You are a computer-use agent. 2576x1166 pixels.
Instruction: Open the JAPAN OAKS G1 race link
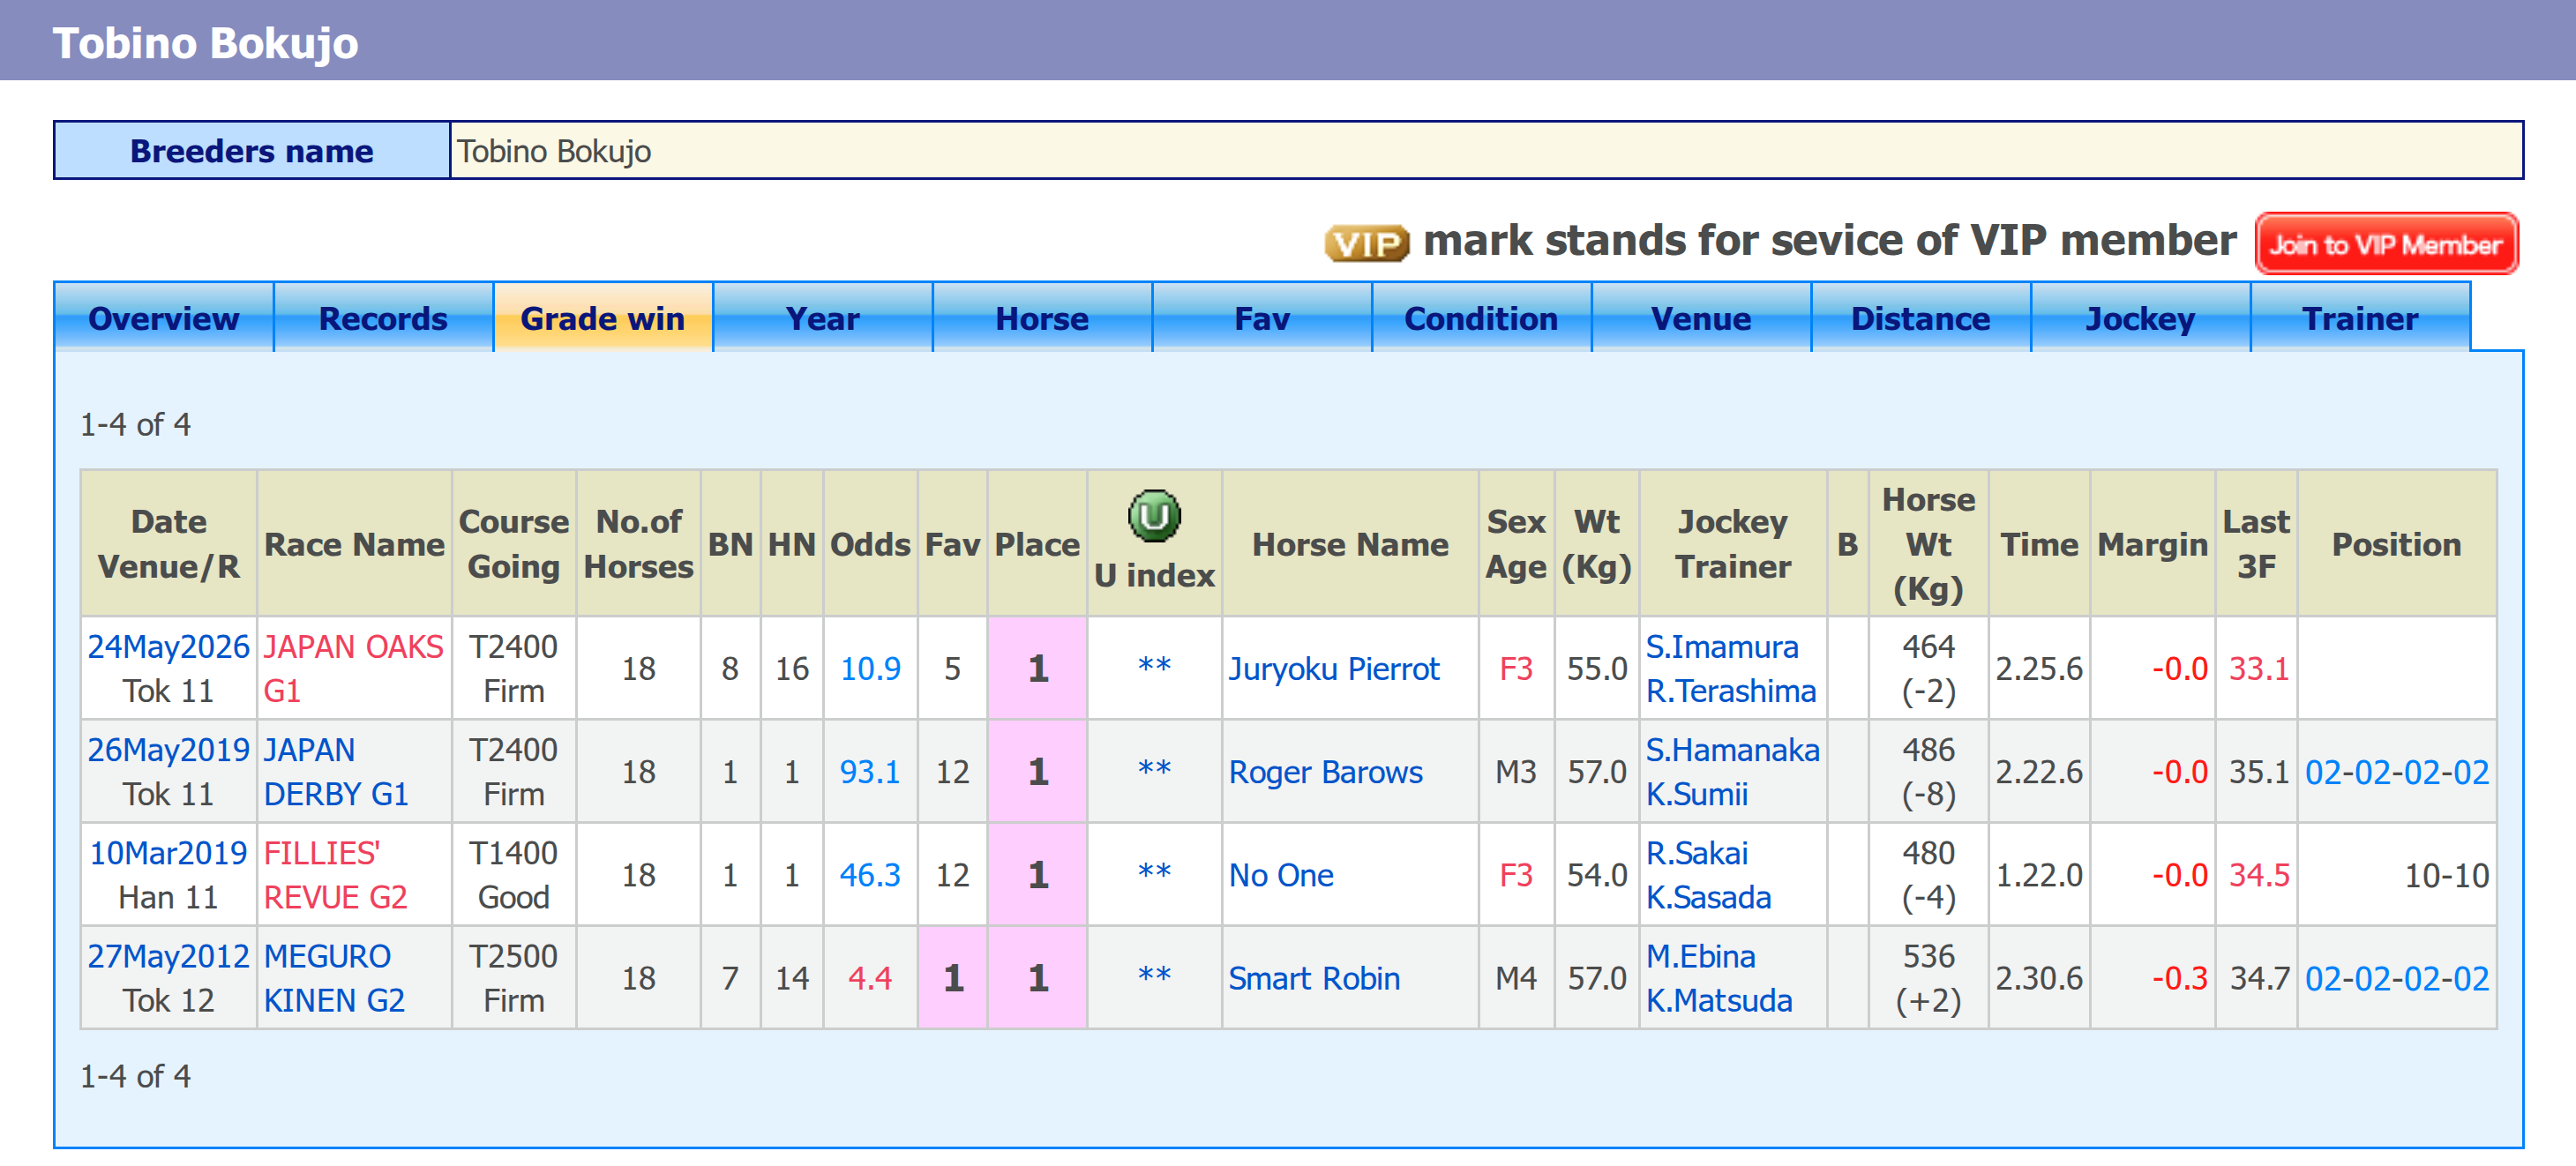pos(353,668)
